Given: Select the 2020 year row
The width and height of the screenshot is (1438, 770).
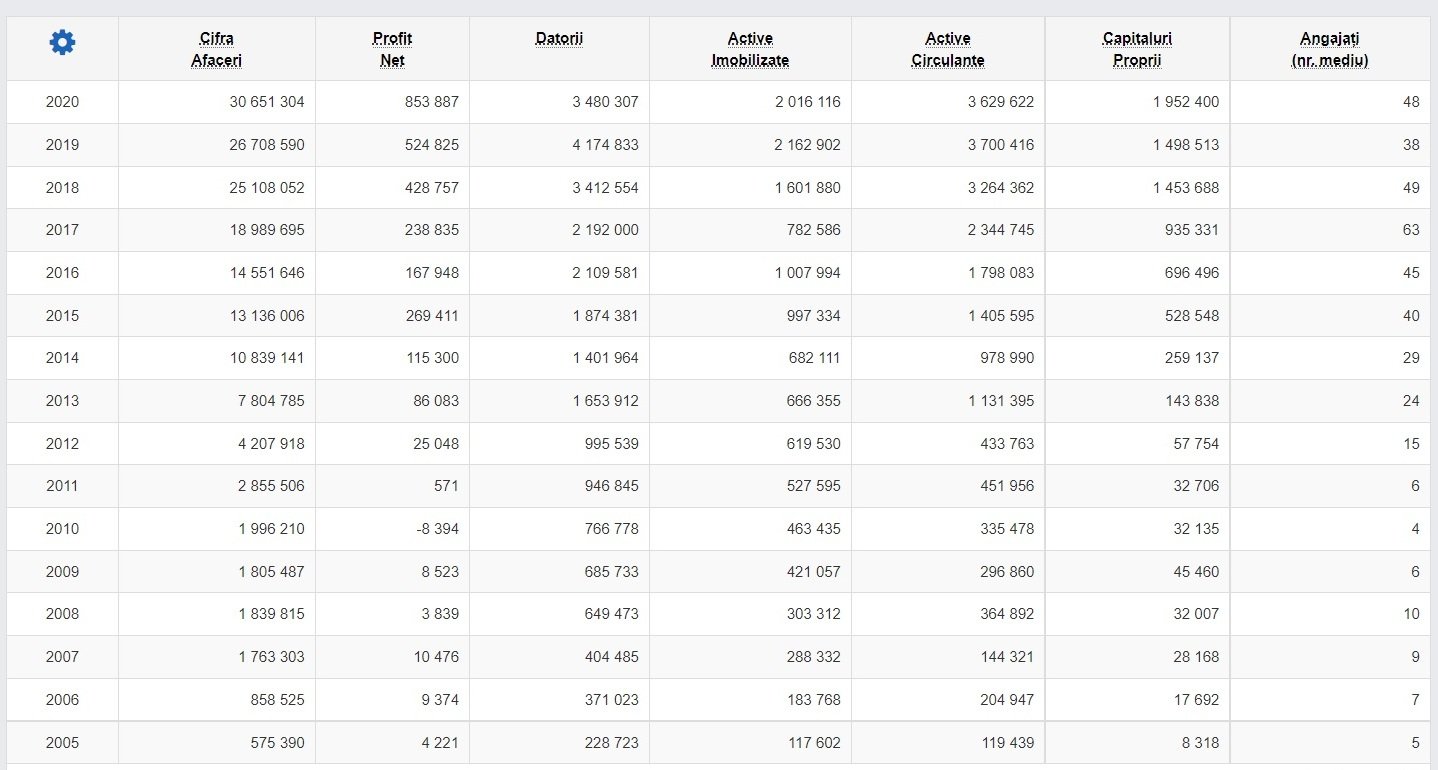Looking at the screenshot, I should pos(62,102).
